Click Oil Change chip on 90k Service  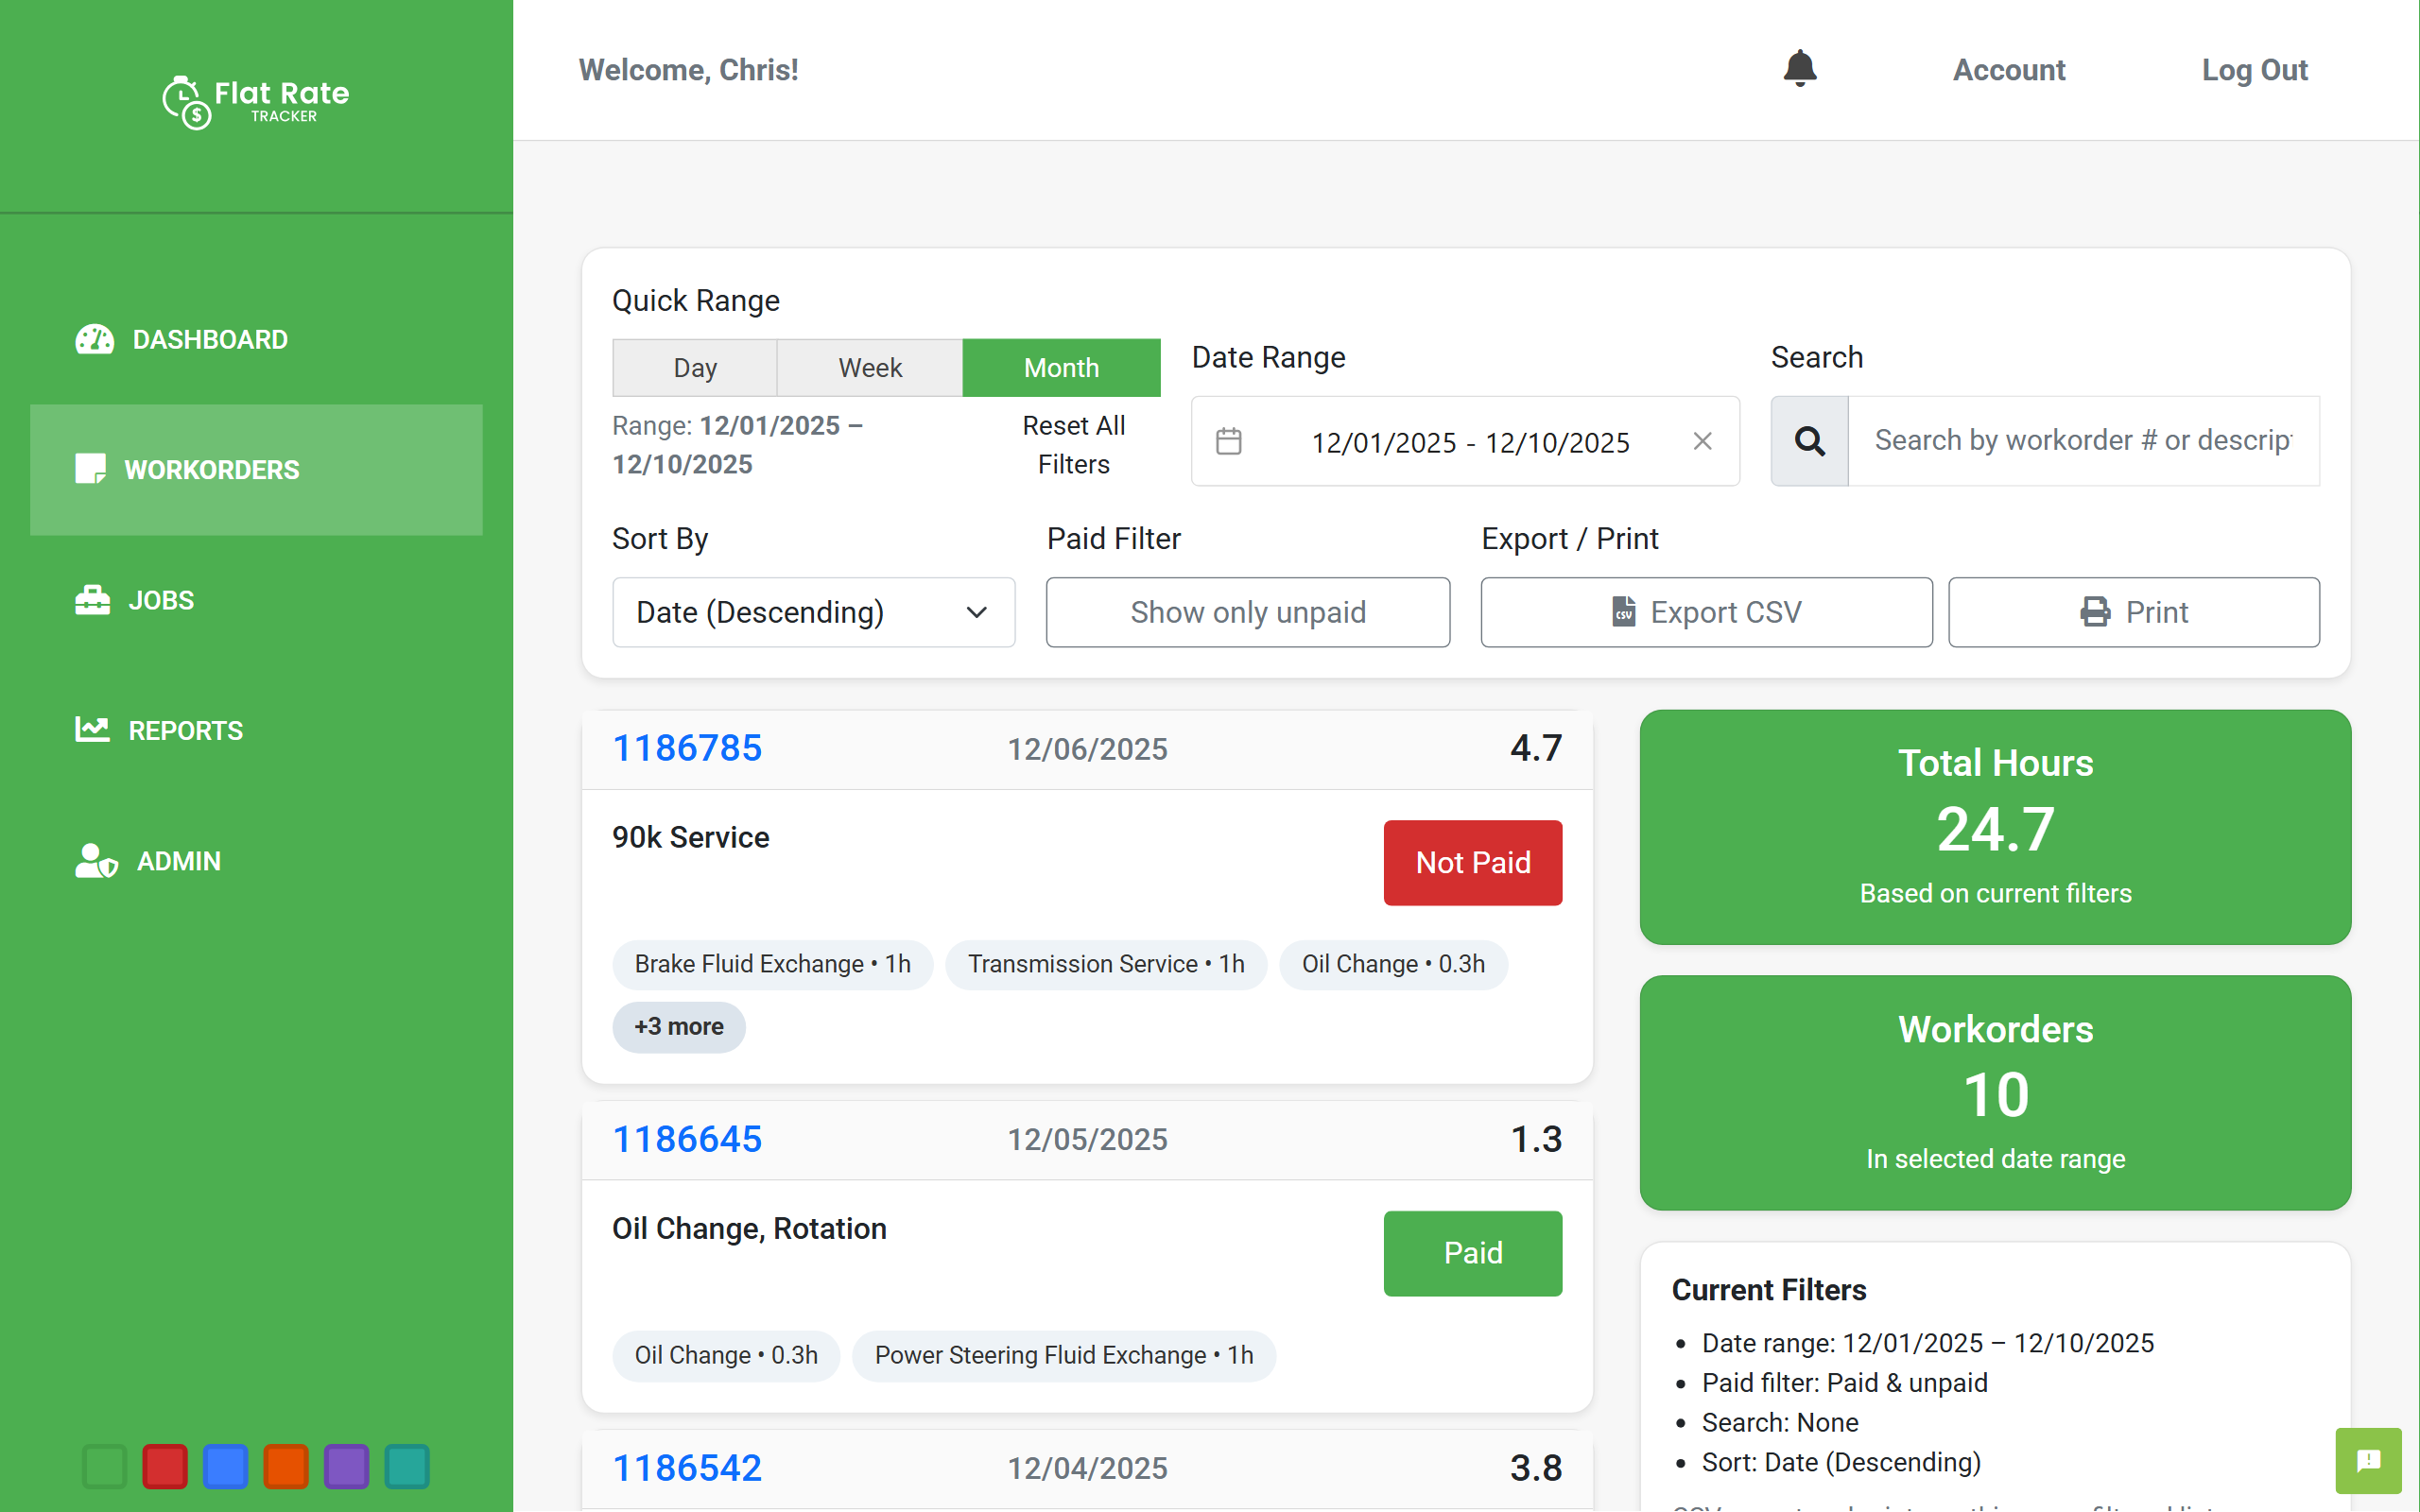click(1393, 964)
